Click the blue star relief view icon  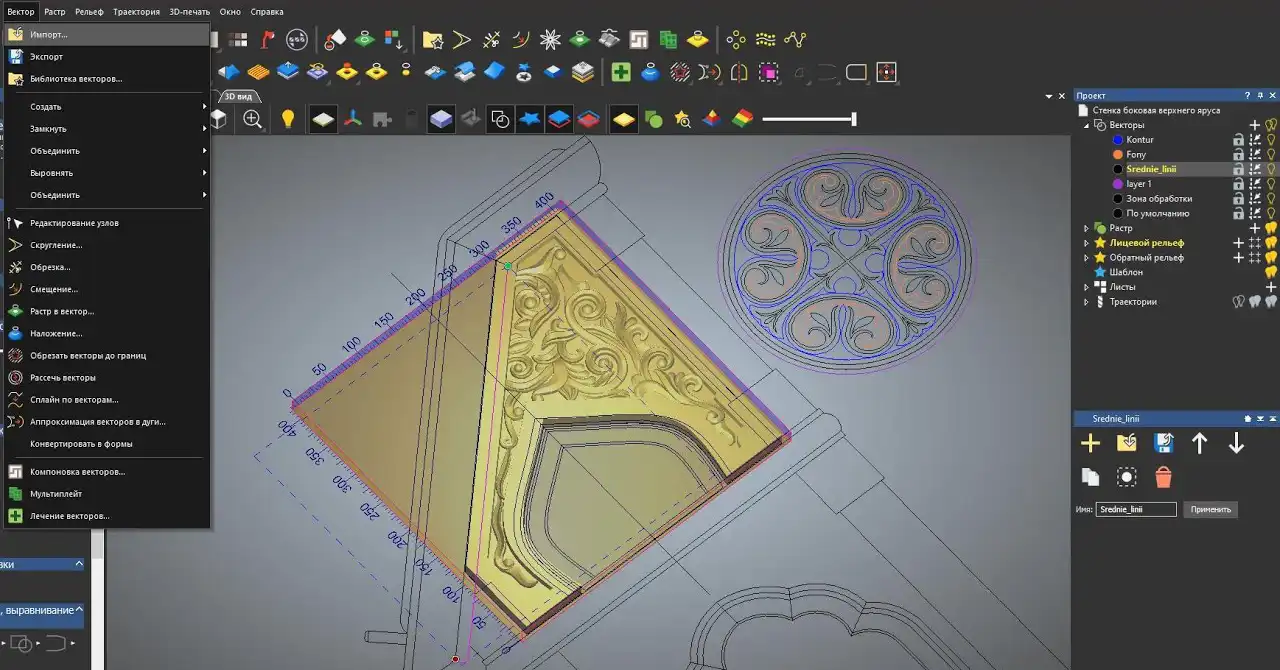pos(529,119)
